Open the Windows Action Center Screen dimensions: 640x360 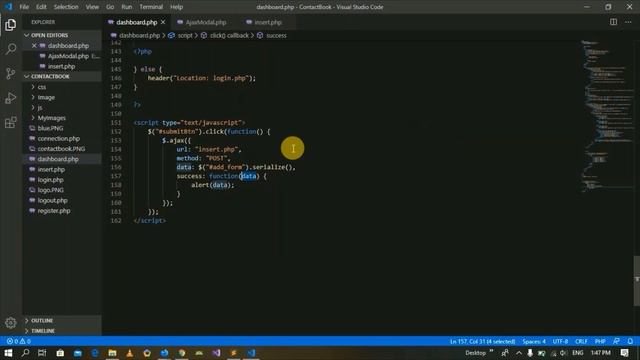pos(624,353)
